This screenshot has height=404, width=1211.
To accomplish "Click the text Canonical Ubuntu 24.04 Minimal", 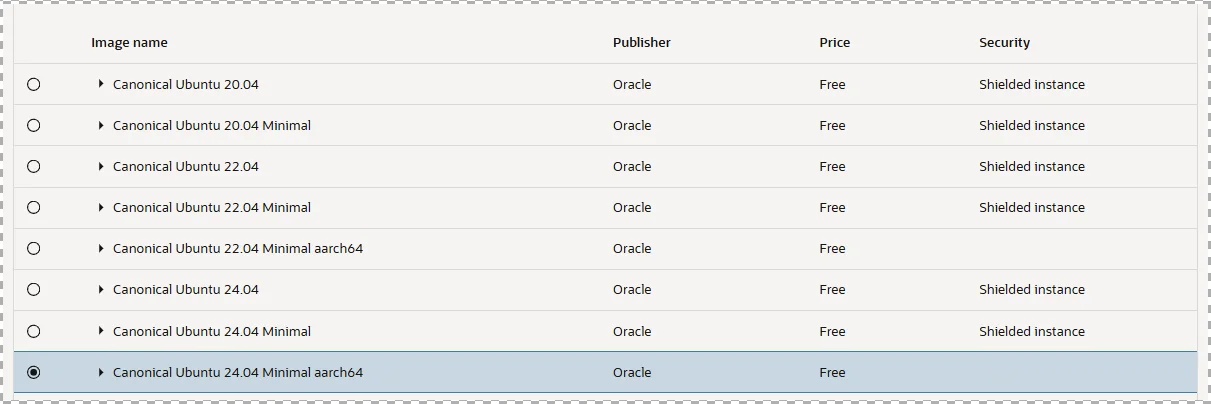I will [x=212, y=332].
